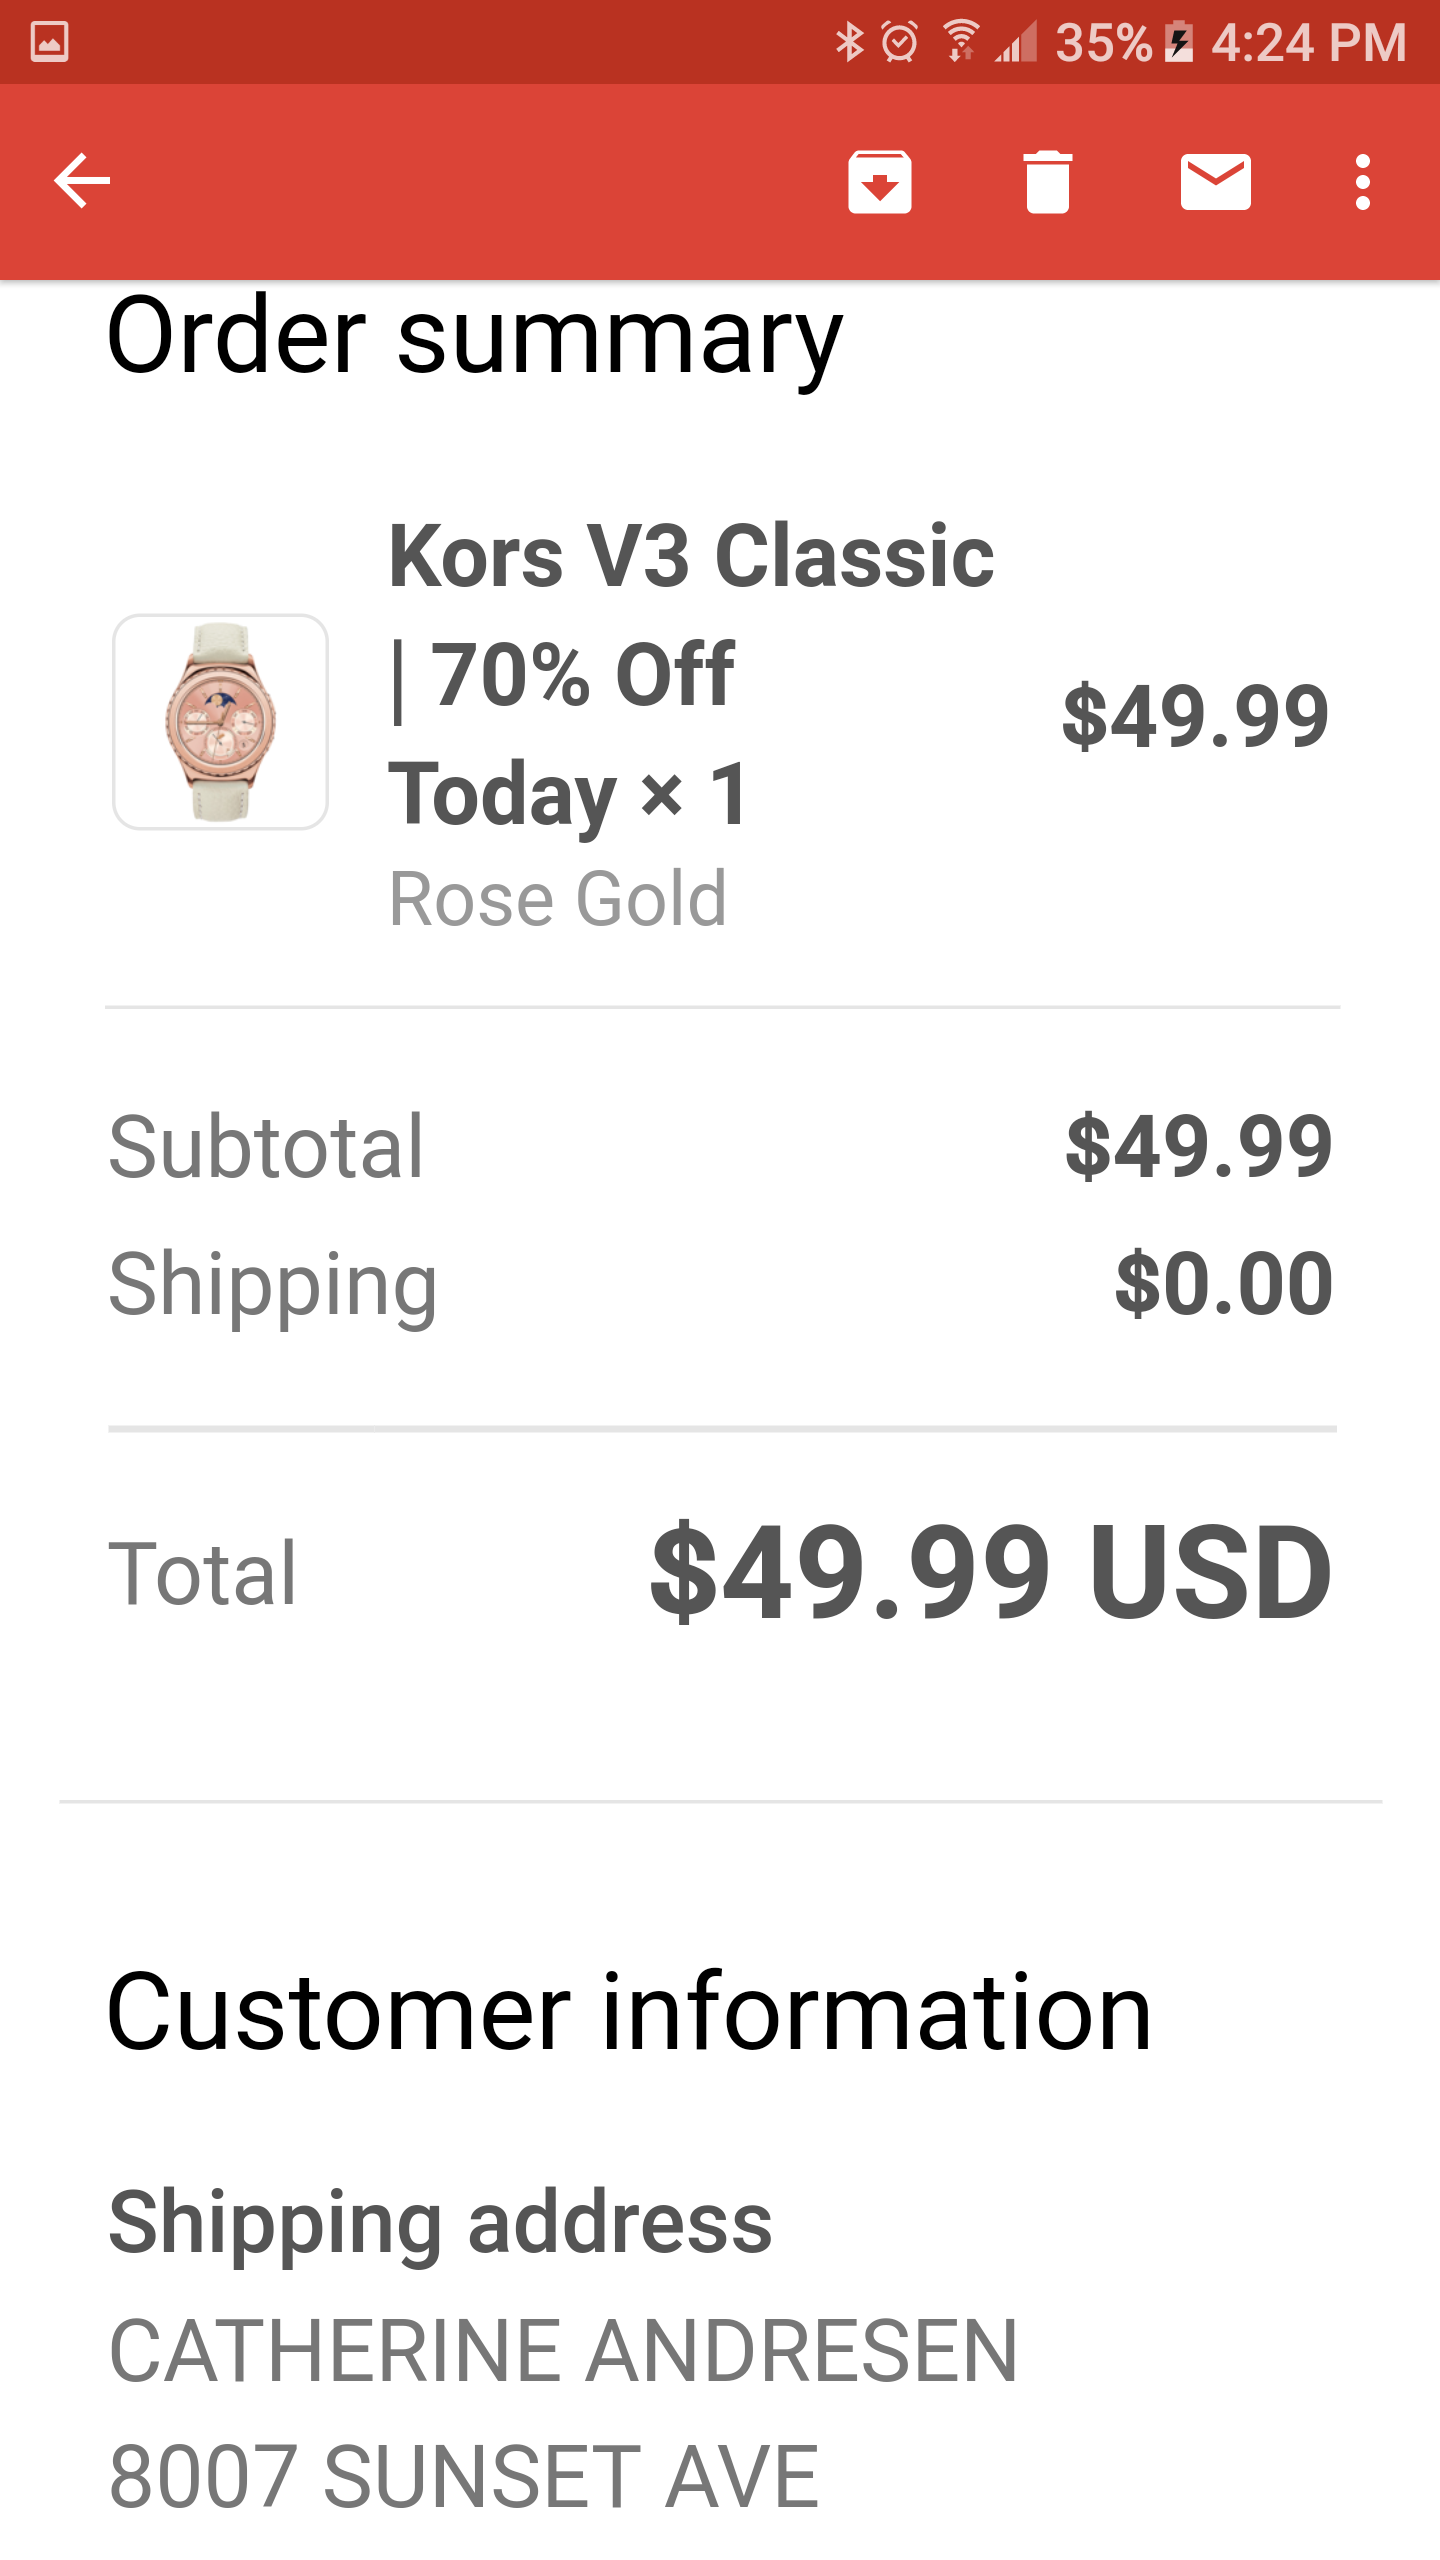
Task: Tap the 8007 SUNSET AVE address line
Action: (x=464, y=2476)
